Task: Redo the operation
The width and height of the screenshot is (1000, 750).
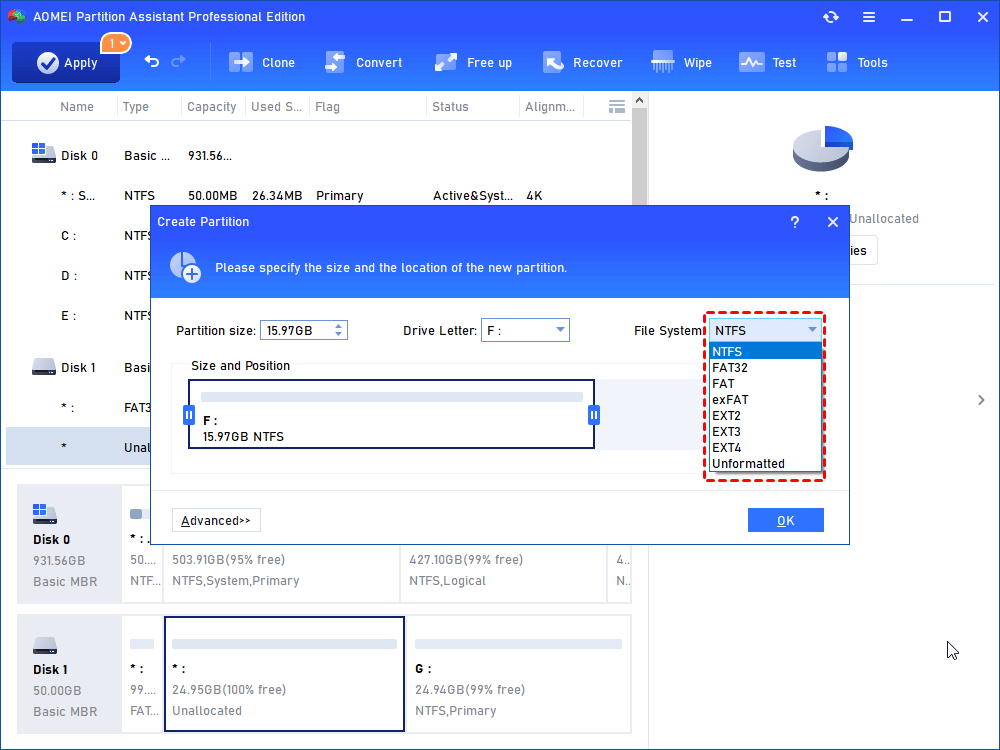Action: tap(179, 61)
